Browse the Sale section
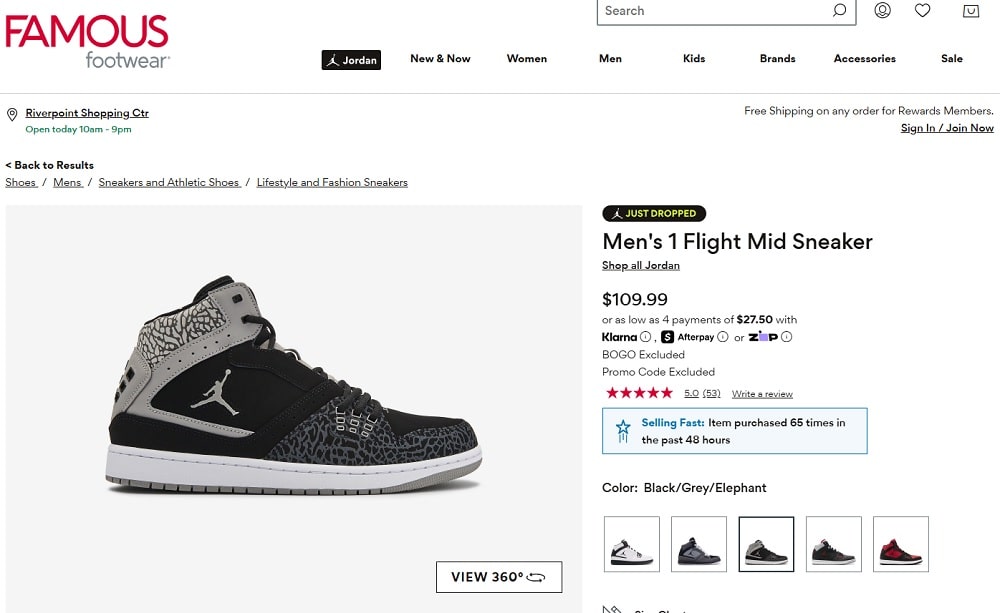This screenshot has width=1000, height=613. (x=951, y=59)
